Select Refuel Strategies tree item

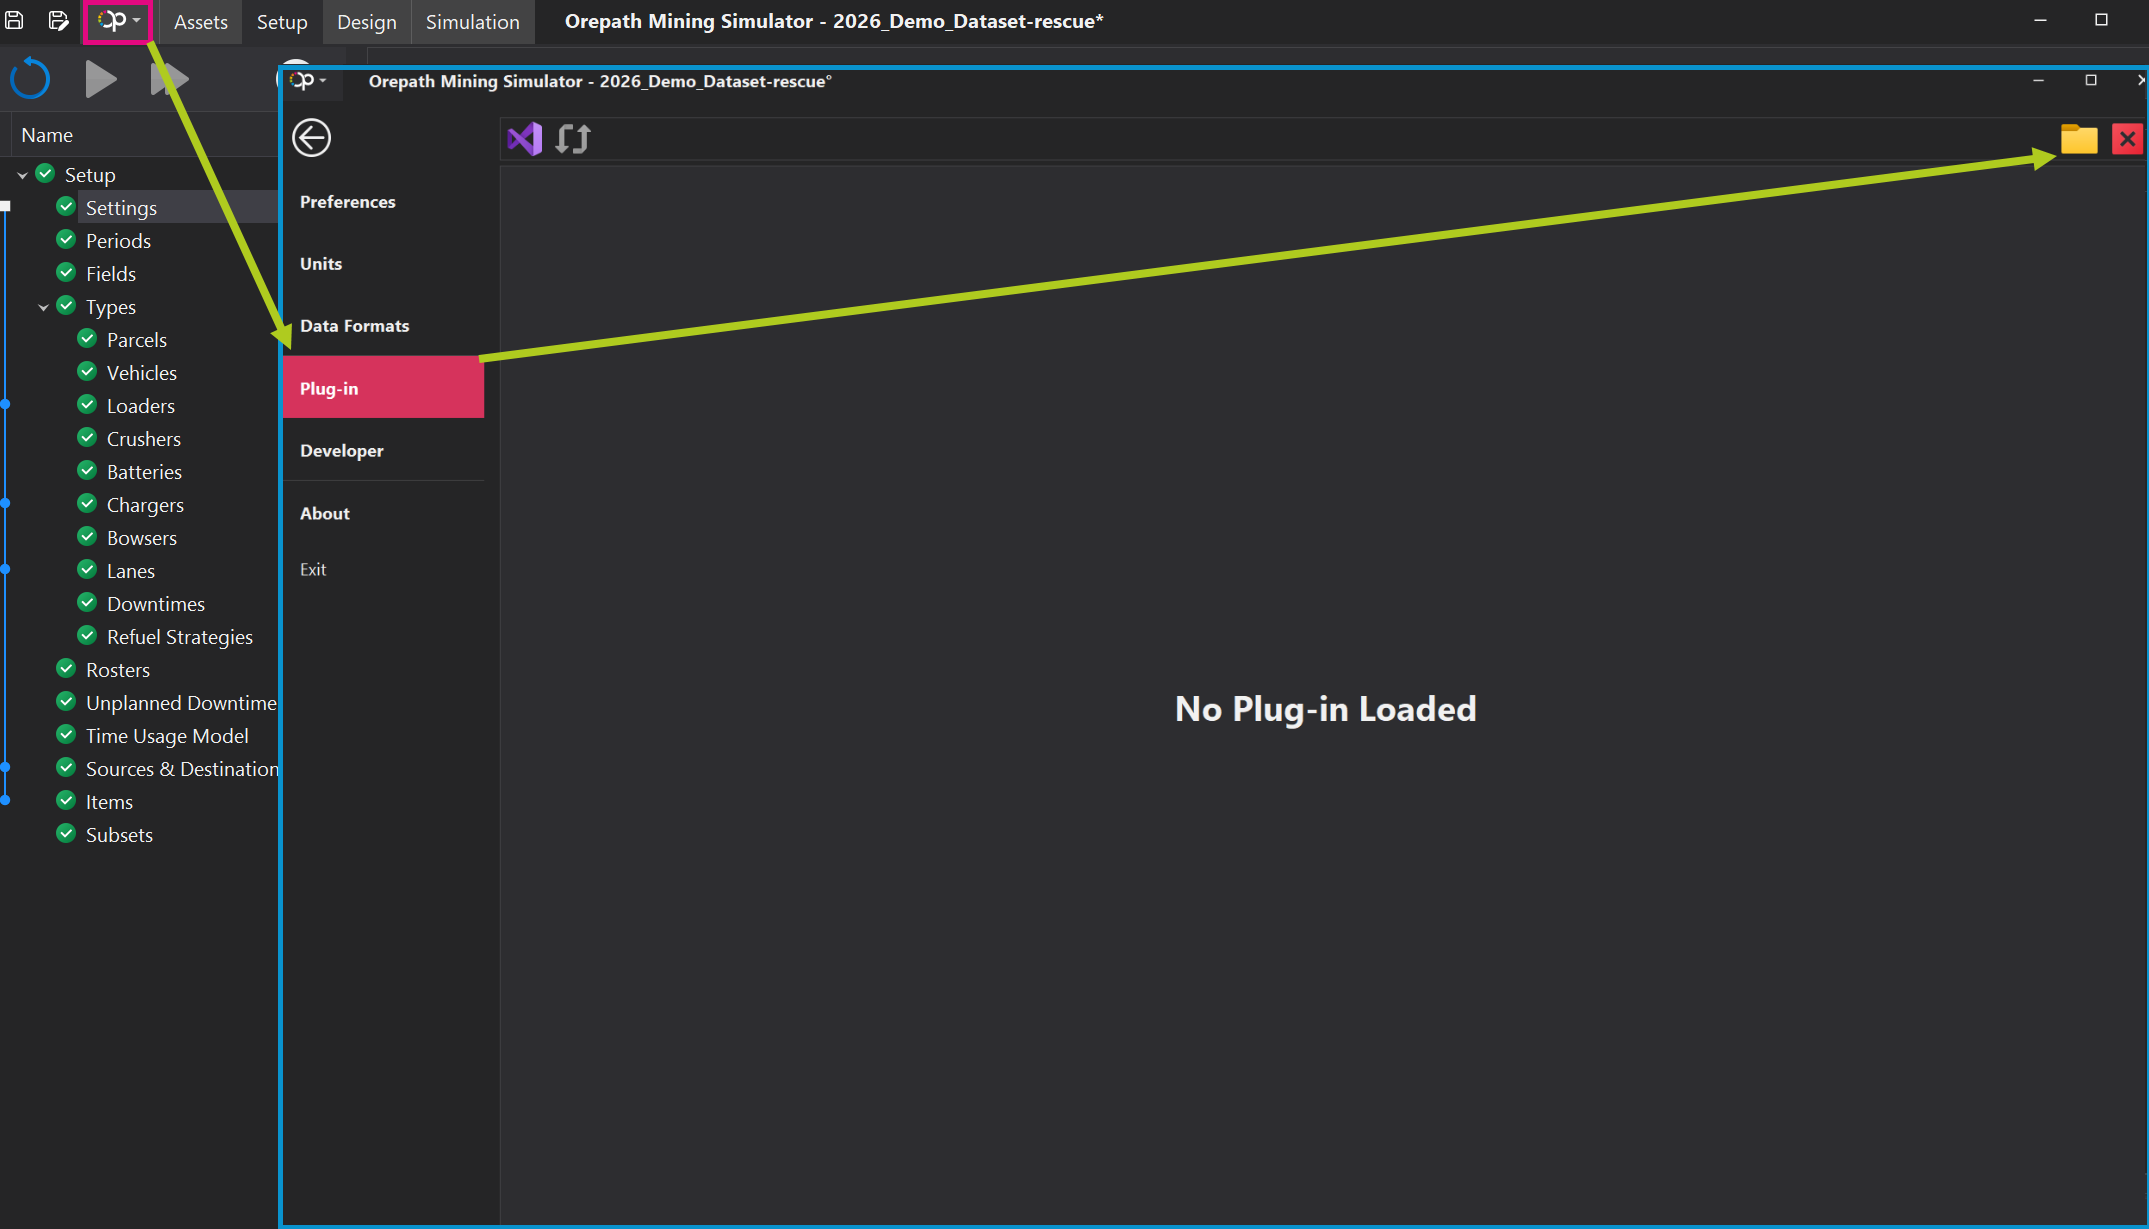[x=179, y=637]
